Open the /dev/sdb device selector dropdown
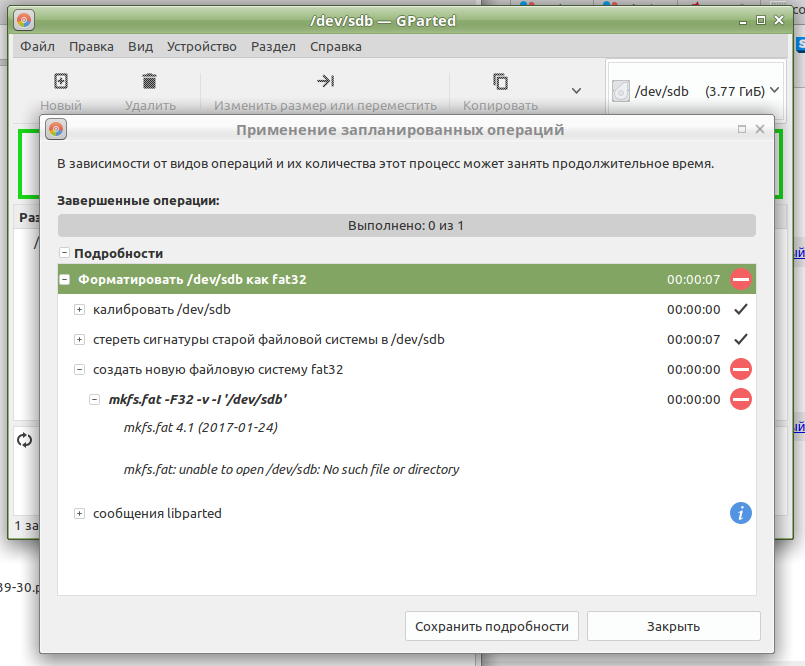 tap(694, 91)
